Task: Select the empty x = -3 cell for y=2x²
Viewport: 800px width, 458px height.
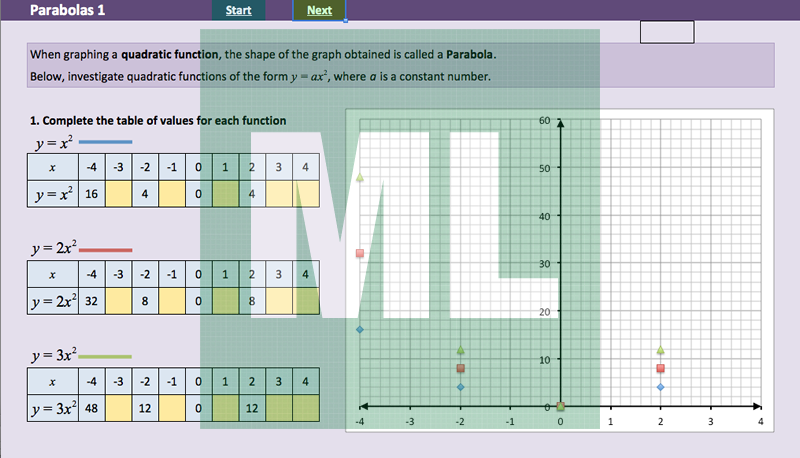Action: click(x=119, y=299)
